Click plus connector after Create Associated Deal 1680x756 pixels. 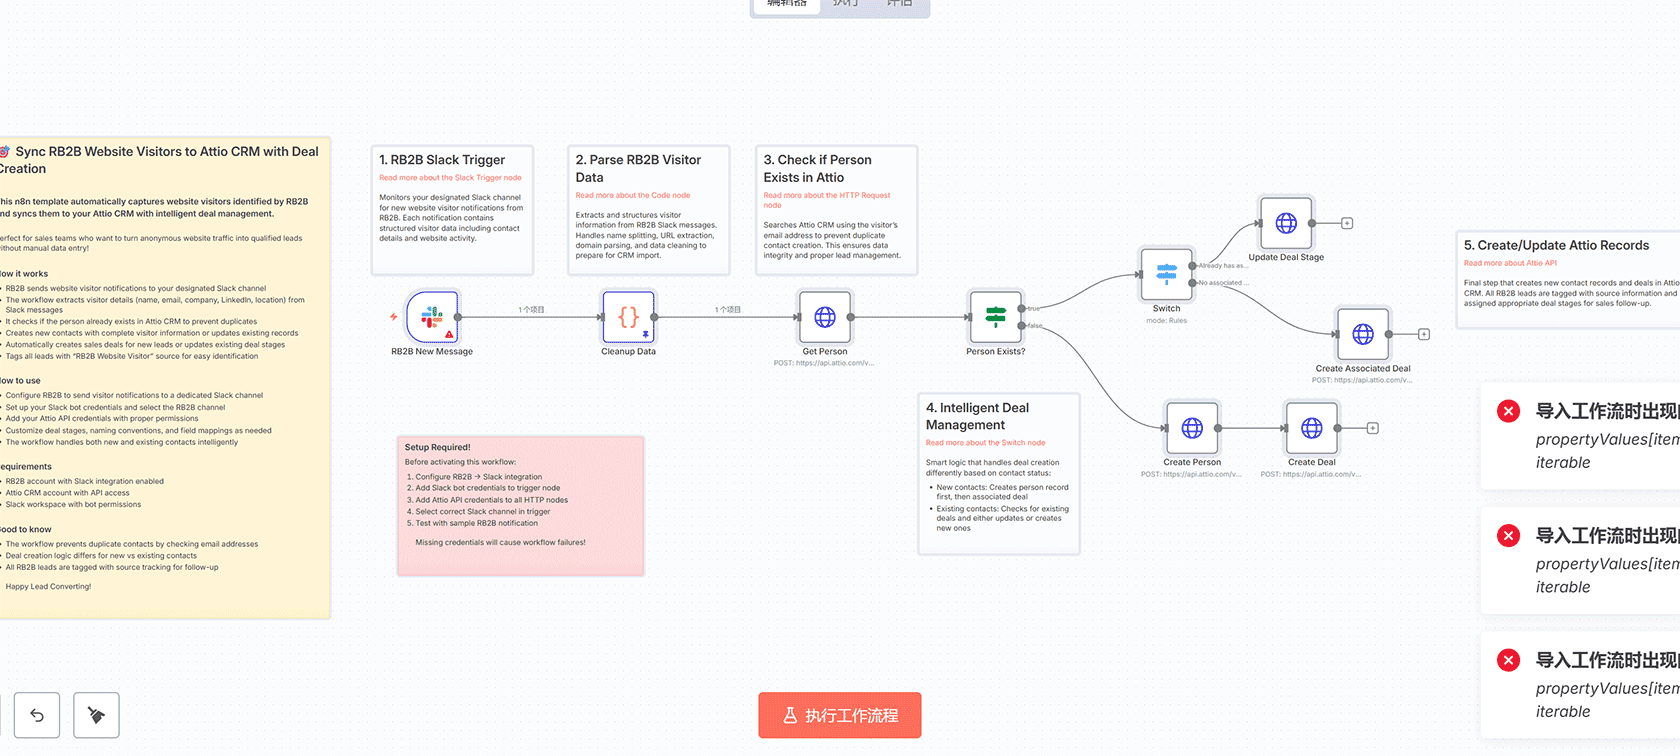[1424, 334]
